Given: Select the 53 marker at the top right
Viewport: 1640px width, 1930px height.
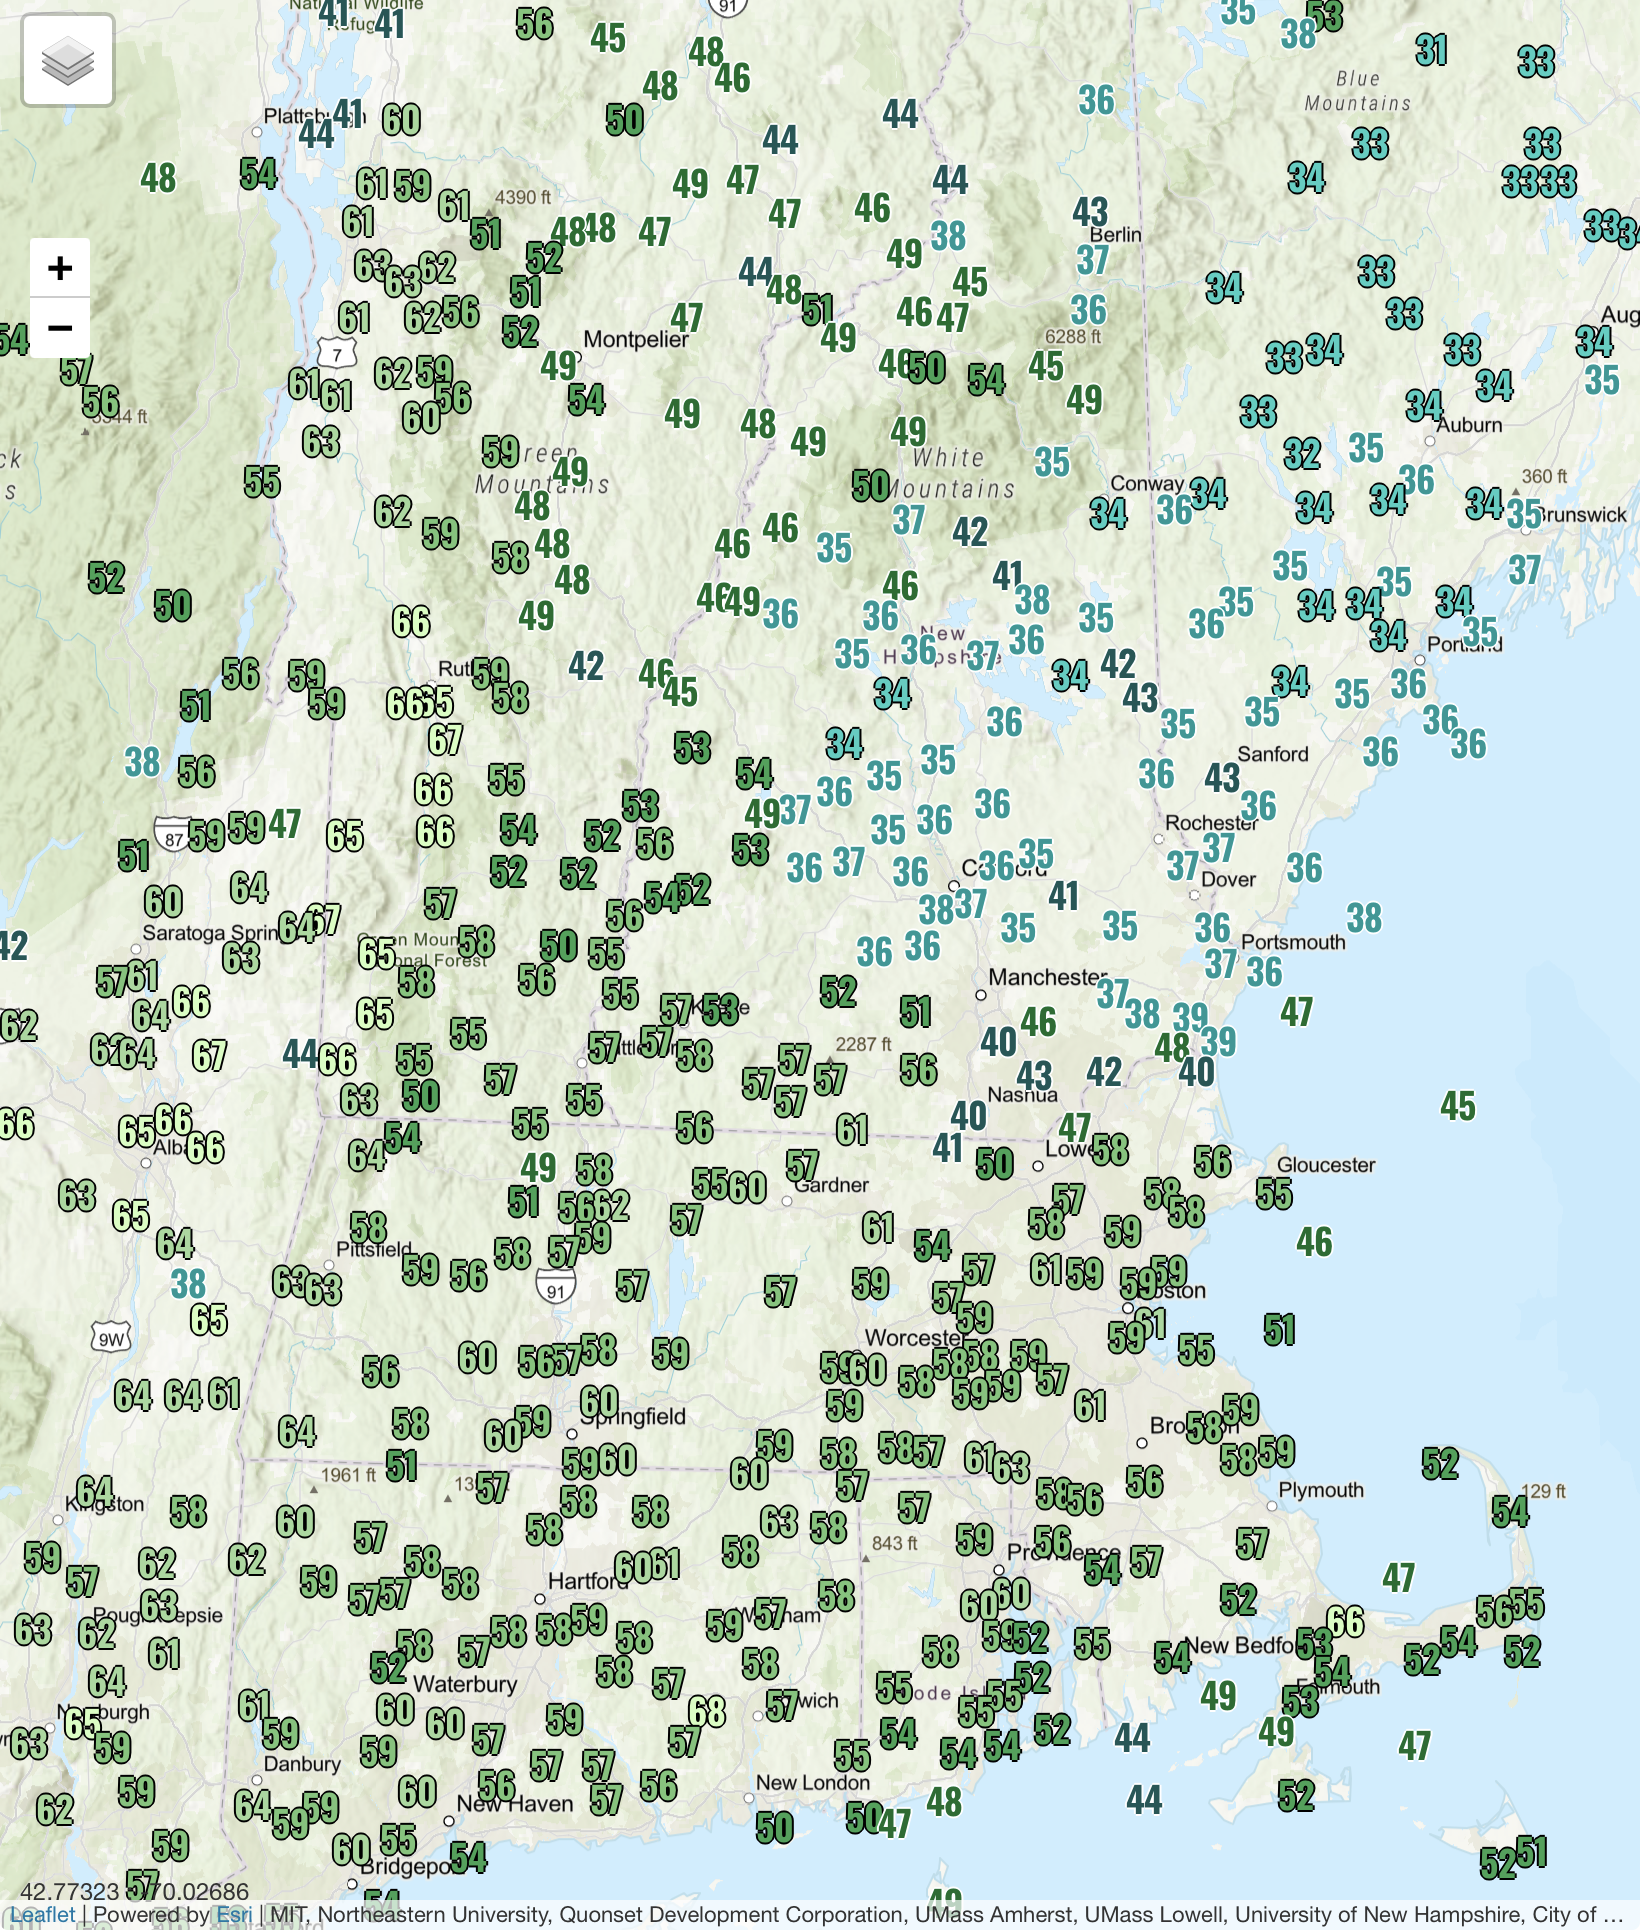Looking at the screenshot, I should (x=1325, y=15).
